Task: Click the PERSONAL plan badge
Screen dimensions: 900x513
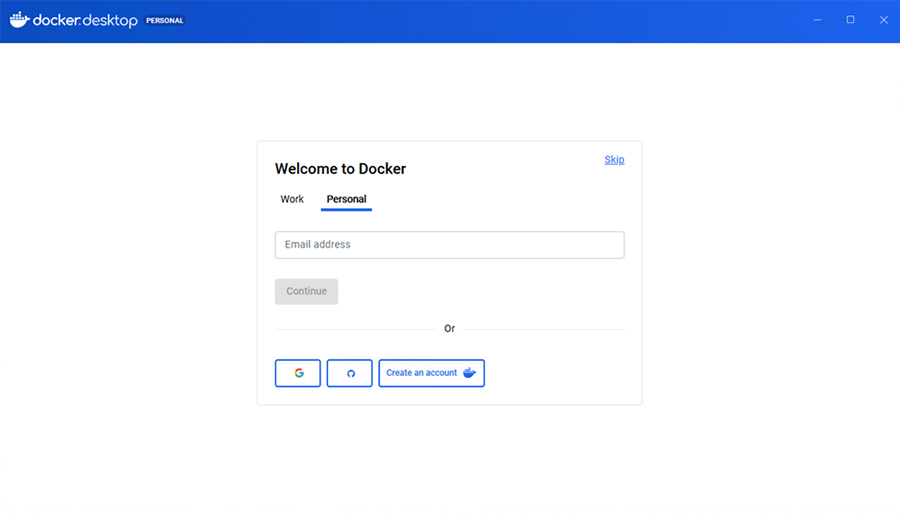Action: [165, 21]
